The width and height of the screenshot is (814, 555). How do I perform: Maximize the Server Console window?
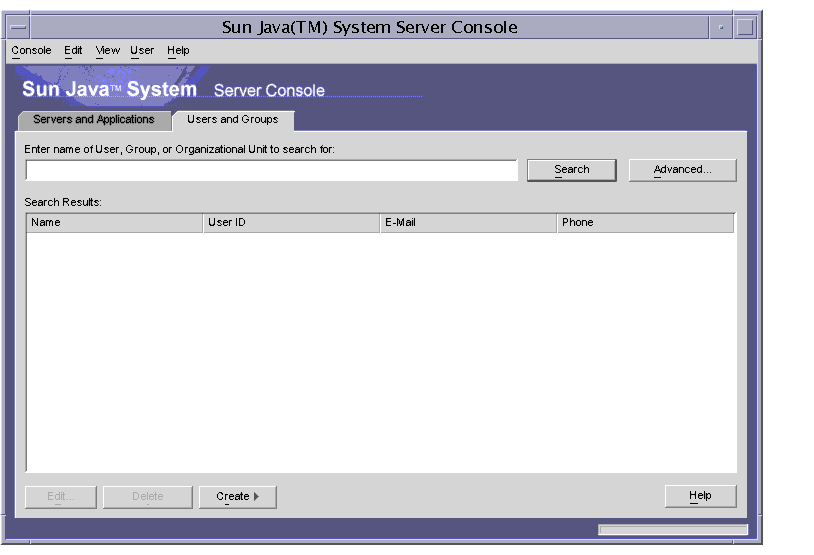tap(745, 27)
